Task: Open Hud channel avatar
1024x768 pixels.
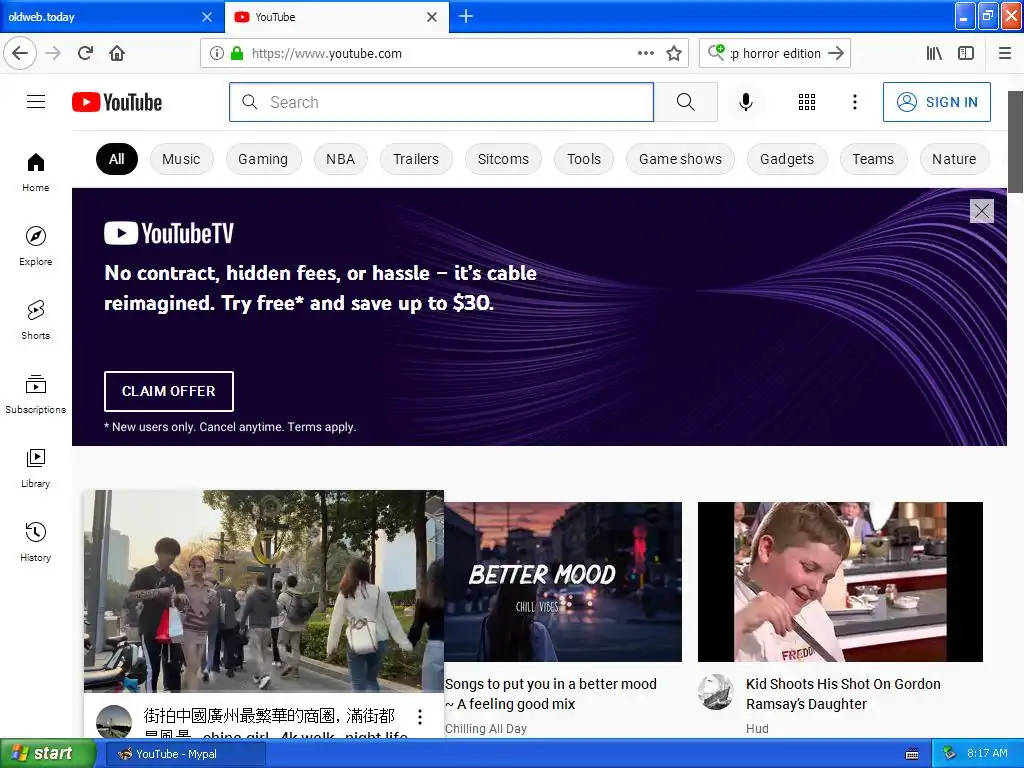Action: 716,692
